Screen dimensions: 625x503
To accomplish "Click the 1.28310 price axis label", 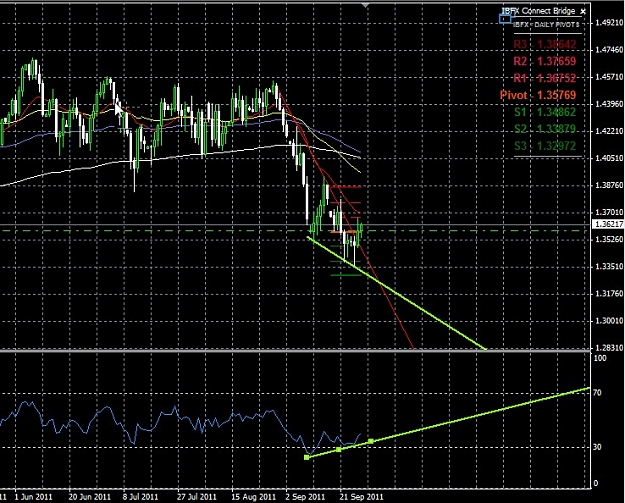I will point(609,348).
